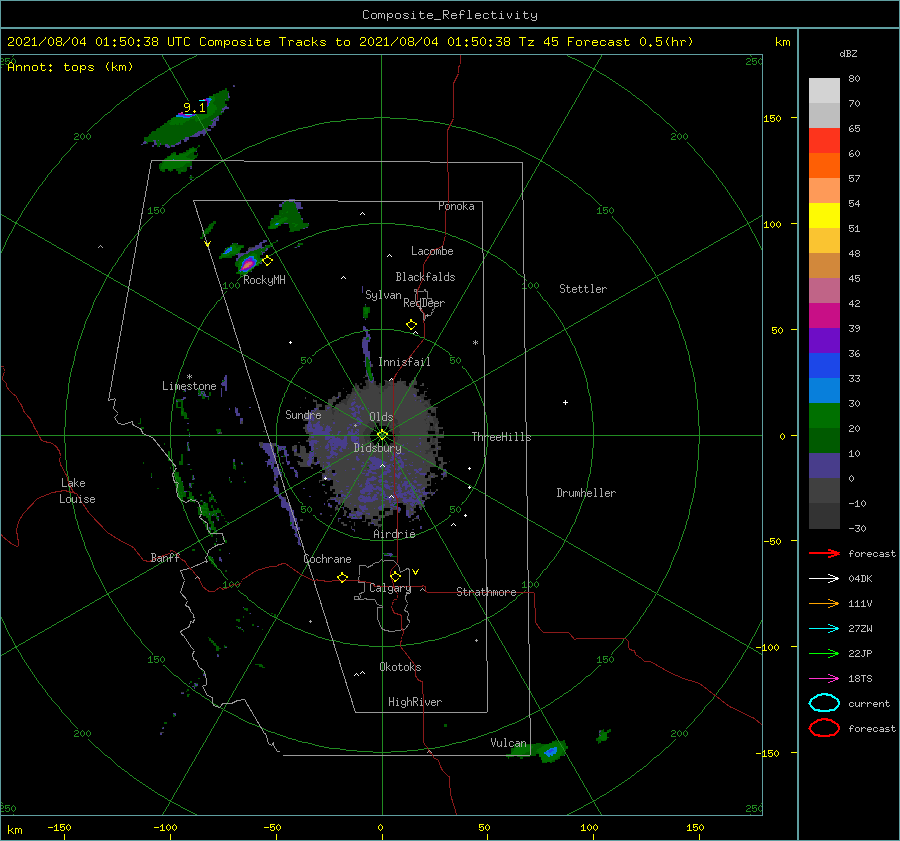This screenshot has width=900, height=841.
Task: Click the HighRiver label
Action: (415, 702)
